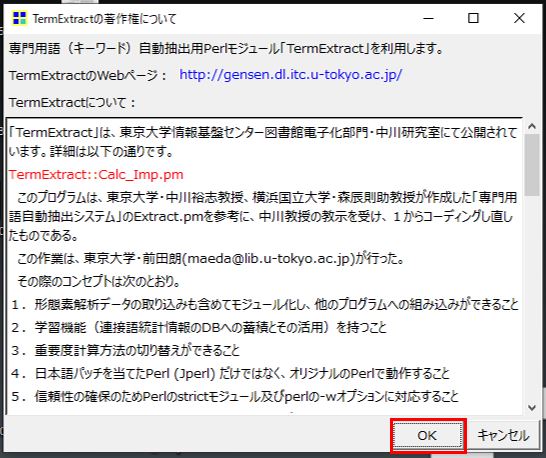
Task: Click the TermExtract app icon in title bar
Action: pyautogui.click(x=19, y=18)
